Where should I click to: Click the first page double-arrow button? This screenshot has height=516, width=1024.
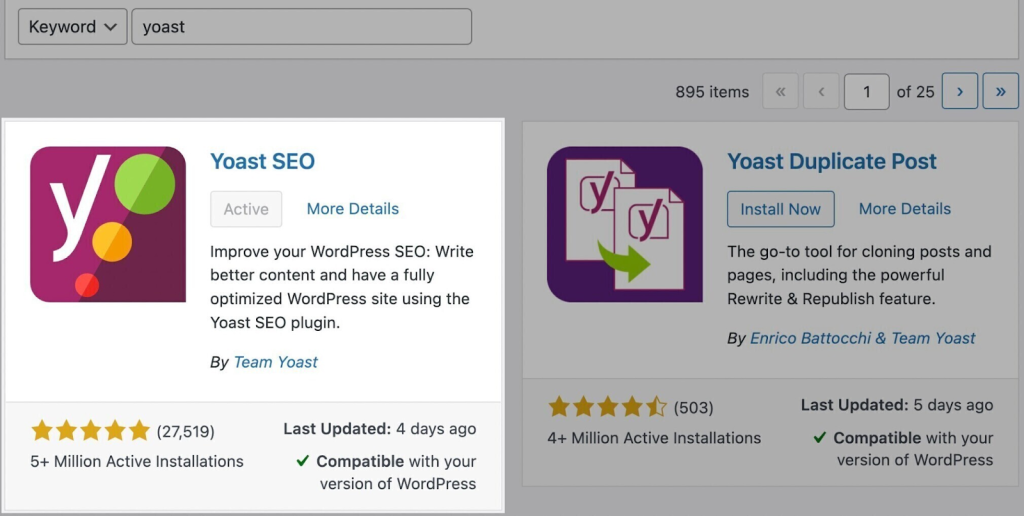pyautogui.click(x=781, y=91)
